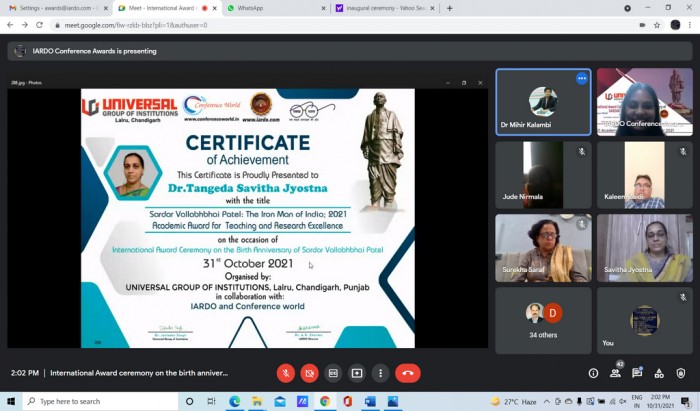The image size is (700, 411).
Task: Reload the Meet page
Action: coord(39,24)
